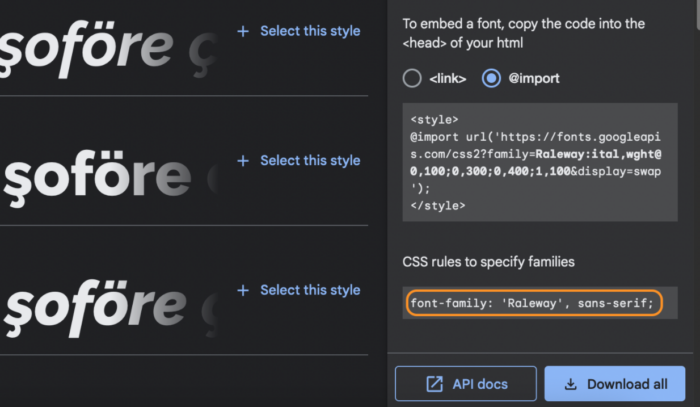Click the plus icon of the top style row
This screenshot has height=407, width=700.
[243, 31]
